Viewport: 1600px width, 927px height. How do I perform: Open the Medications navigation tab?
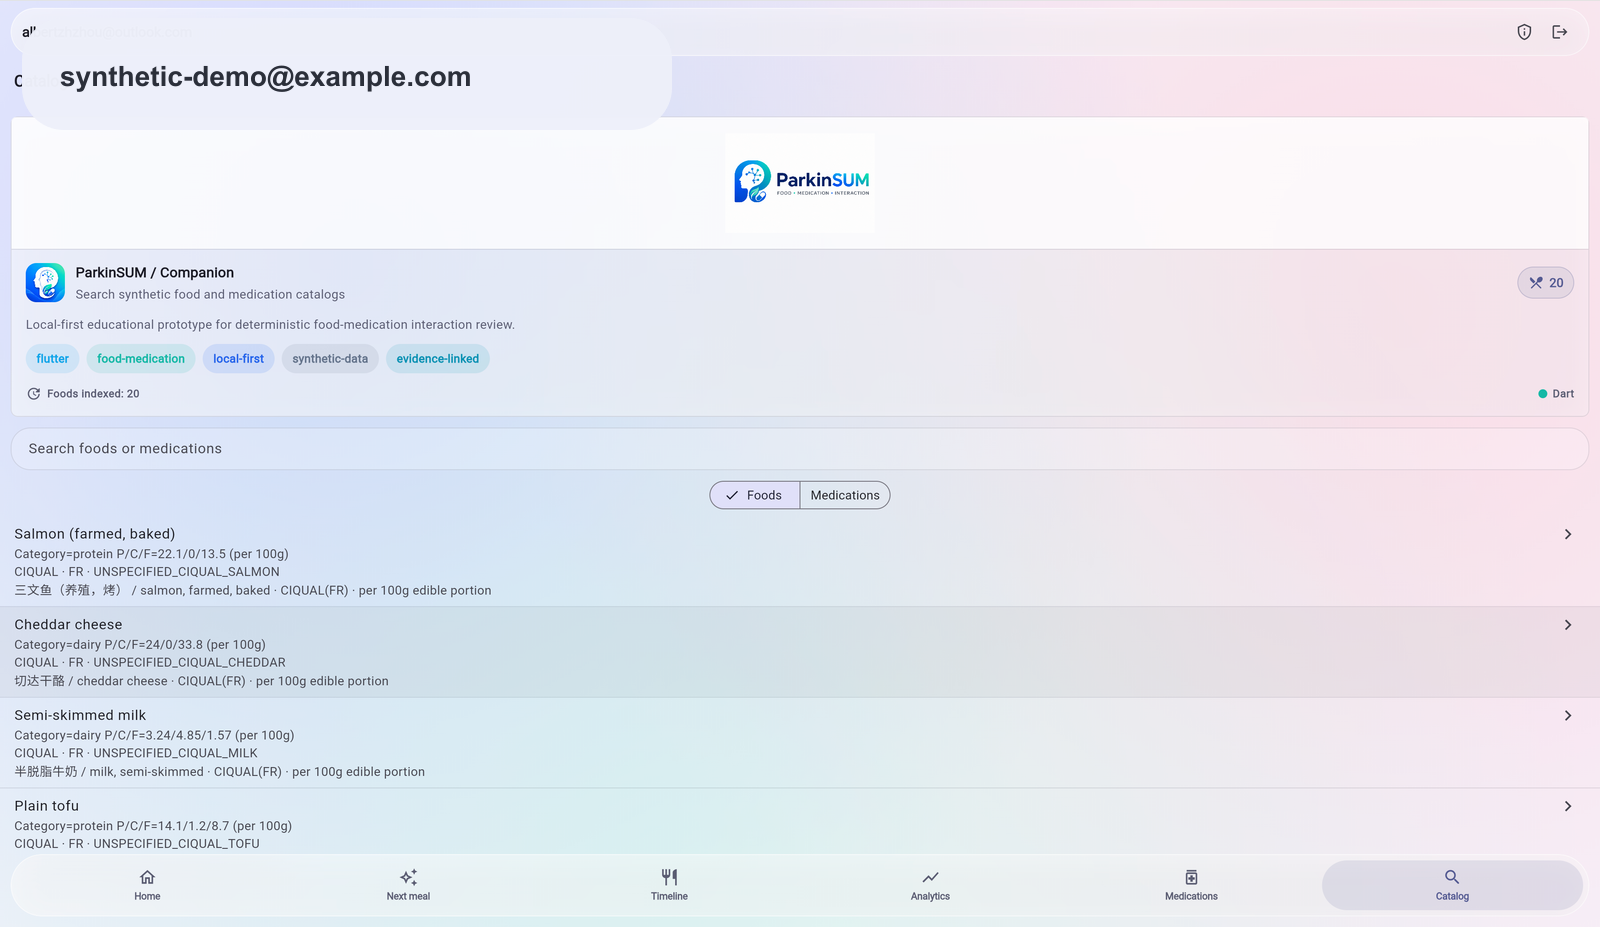point(1191,885)
